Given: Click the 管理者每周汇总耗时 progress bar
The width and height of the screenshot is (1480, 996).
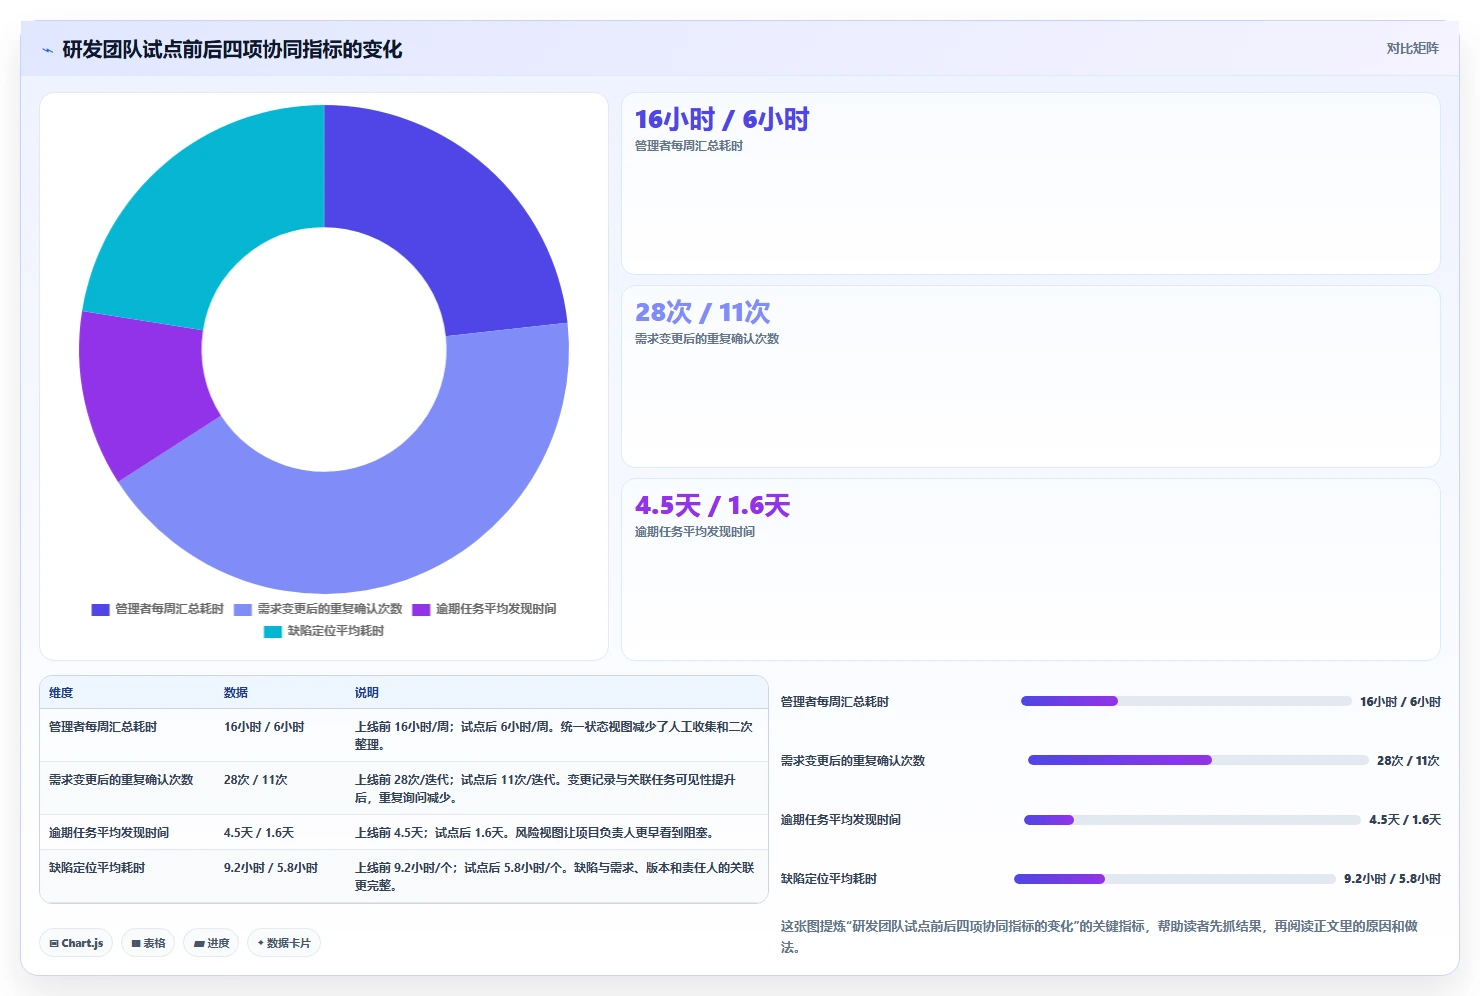Looking at the screenshot, I should 1186,701.
